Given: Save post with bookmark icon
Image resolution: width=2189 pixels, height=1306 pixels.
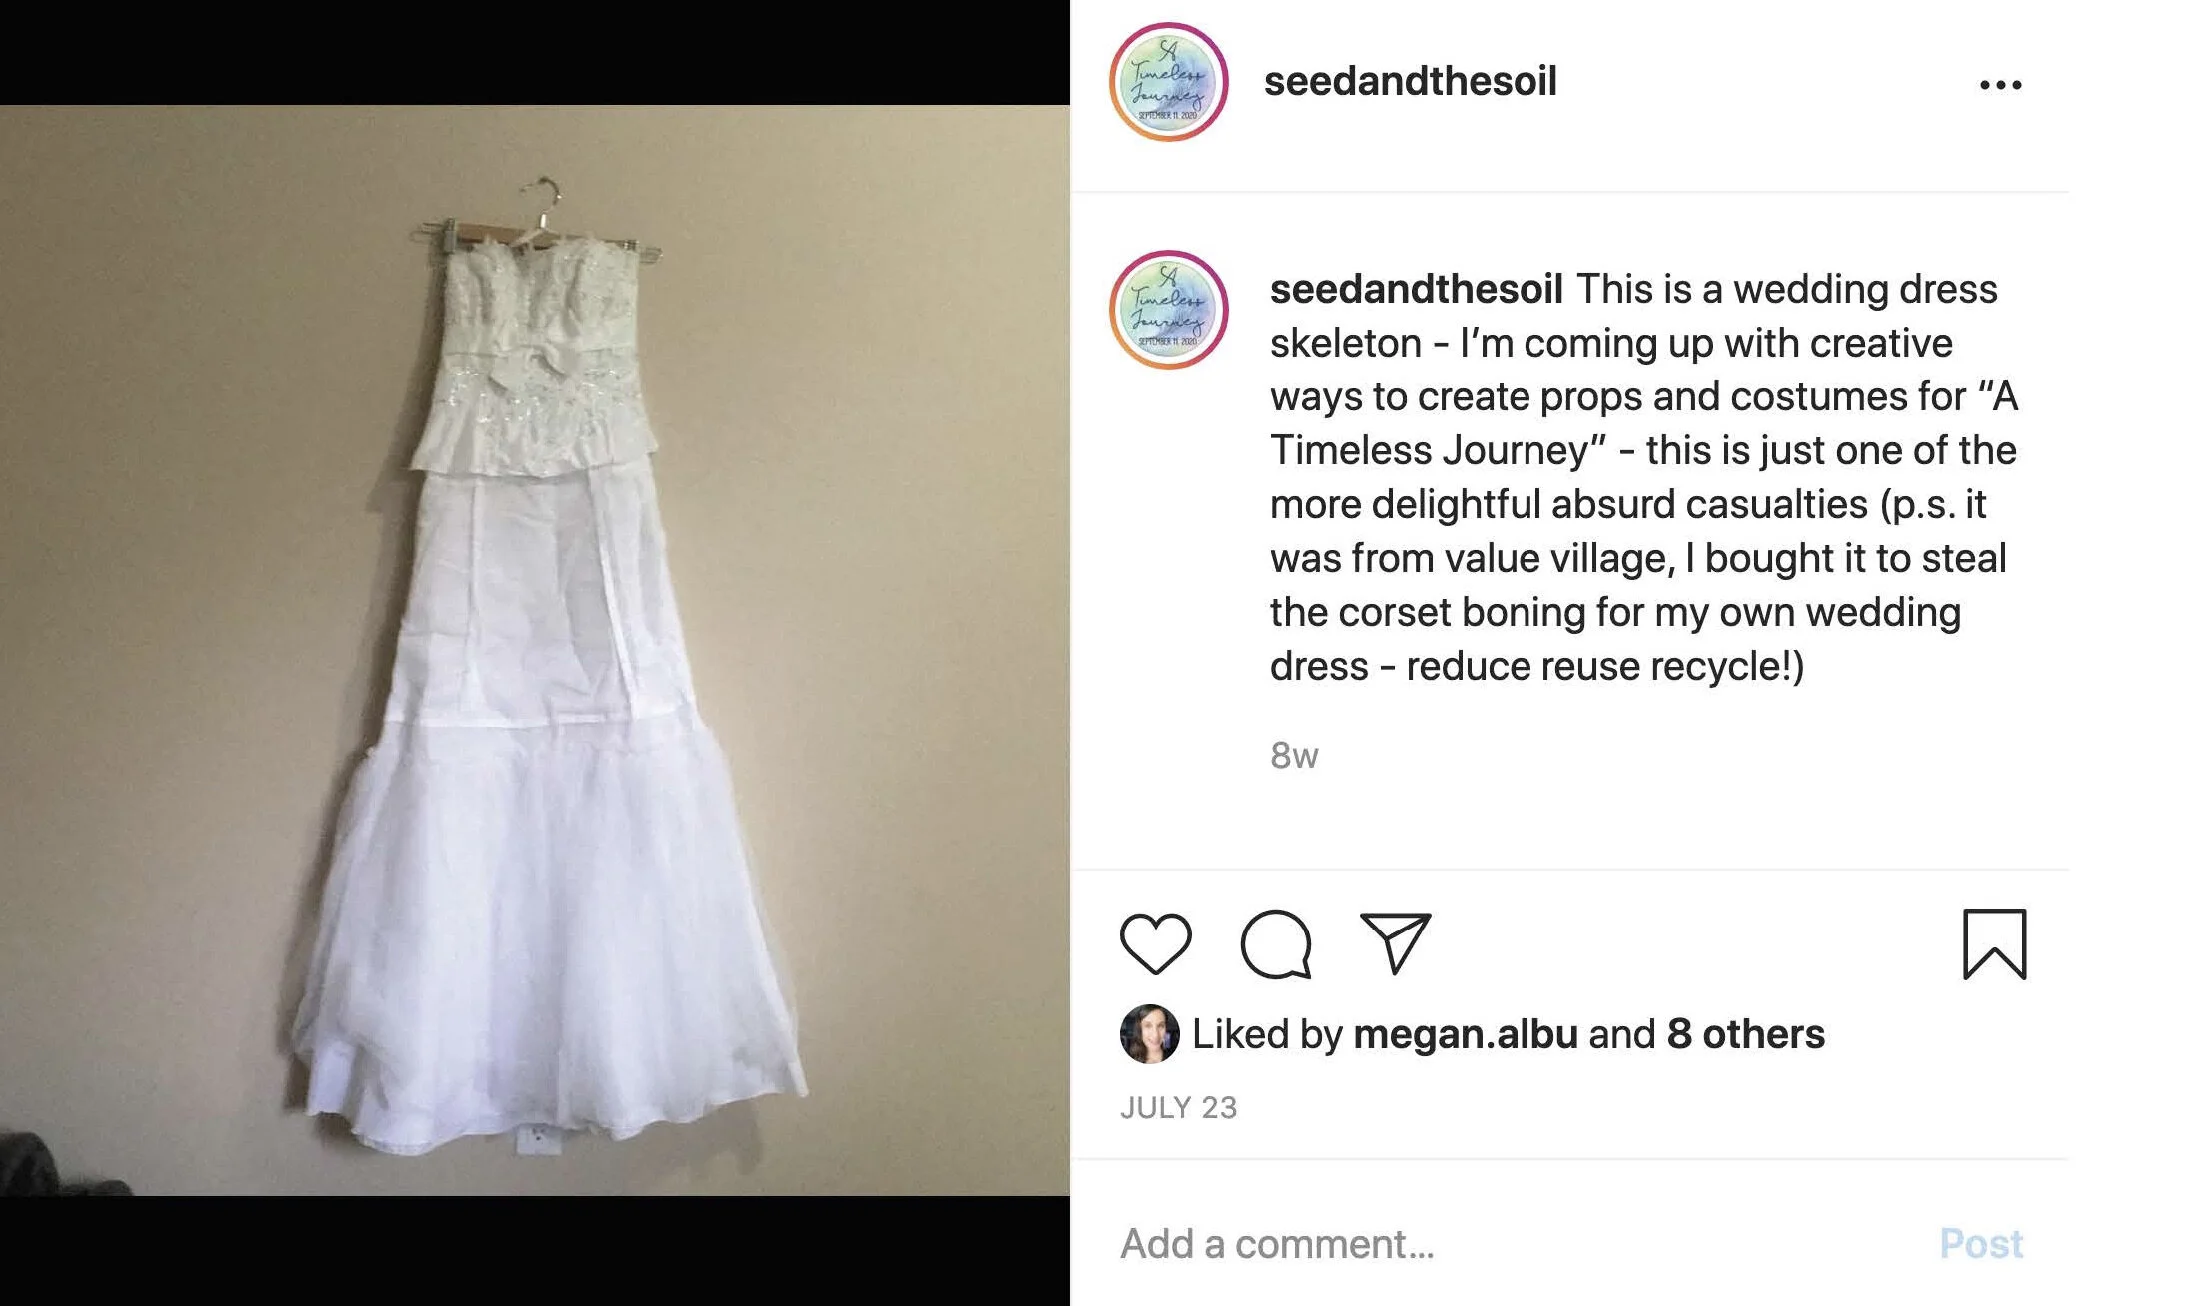Looking at the screenshot, I should tap(1994, 944).
